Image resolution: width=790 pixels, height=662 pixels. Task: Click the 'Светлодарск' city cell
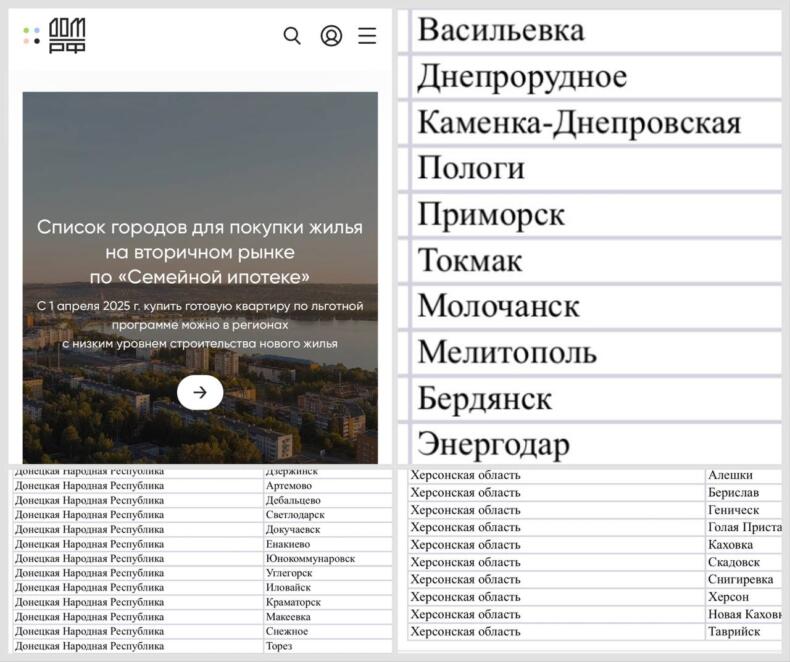click(x=328, y=515)
